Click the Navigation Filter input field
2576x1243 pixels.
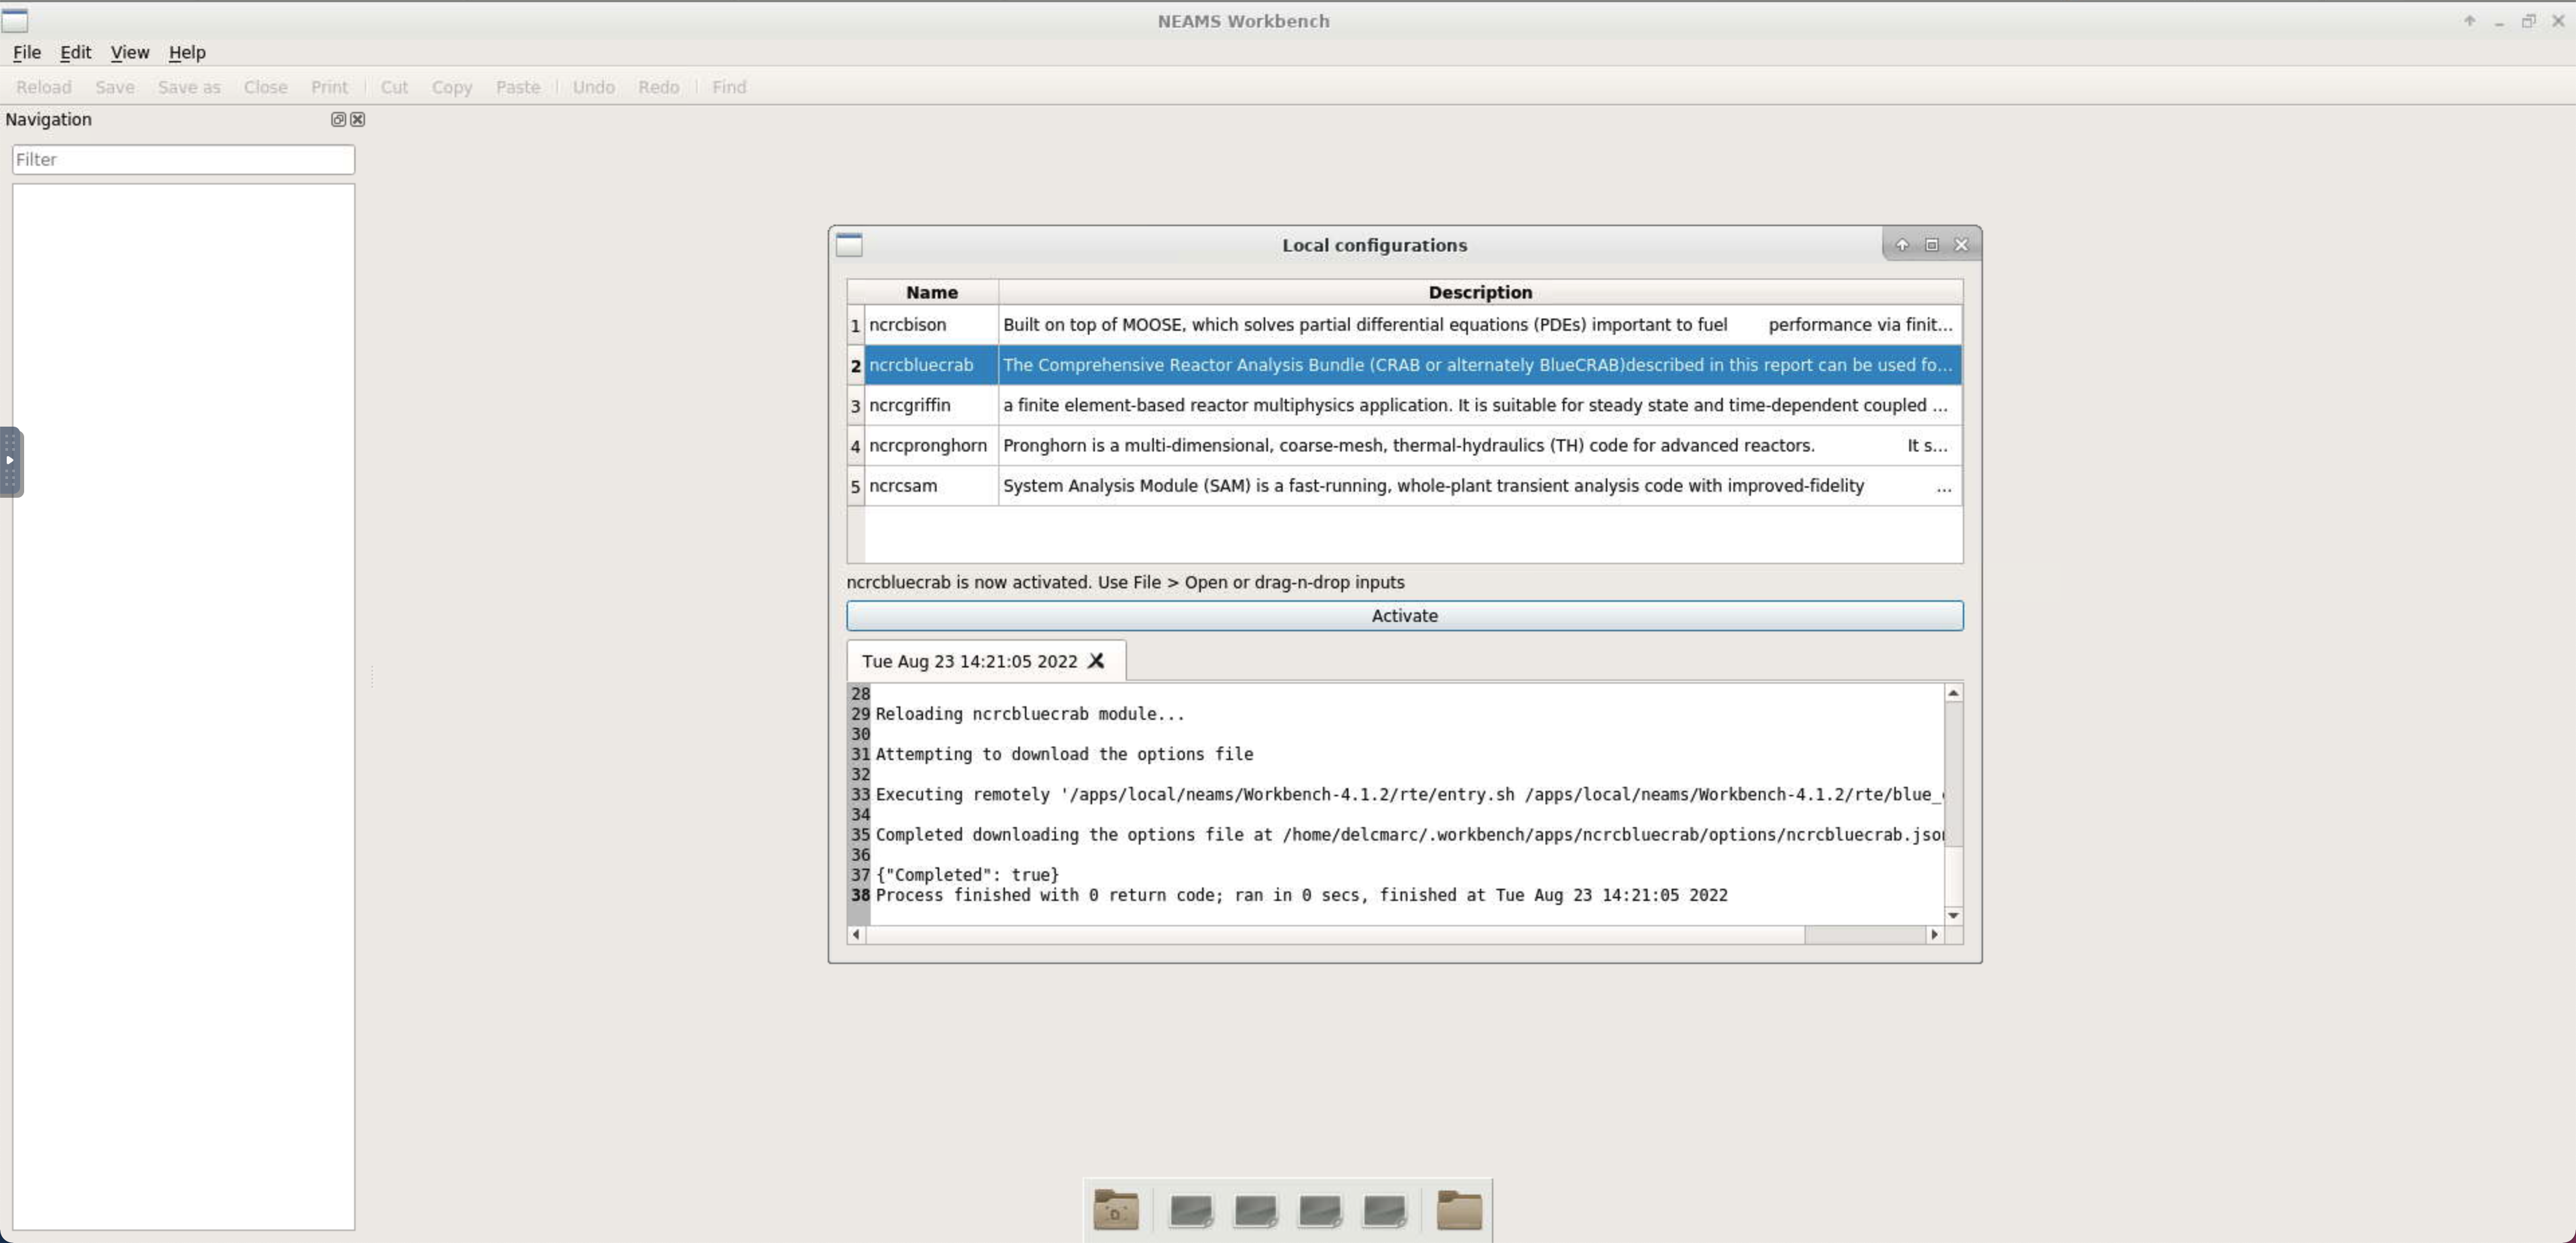click(x=183, y=159)
